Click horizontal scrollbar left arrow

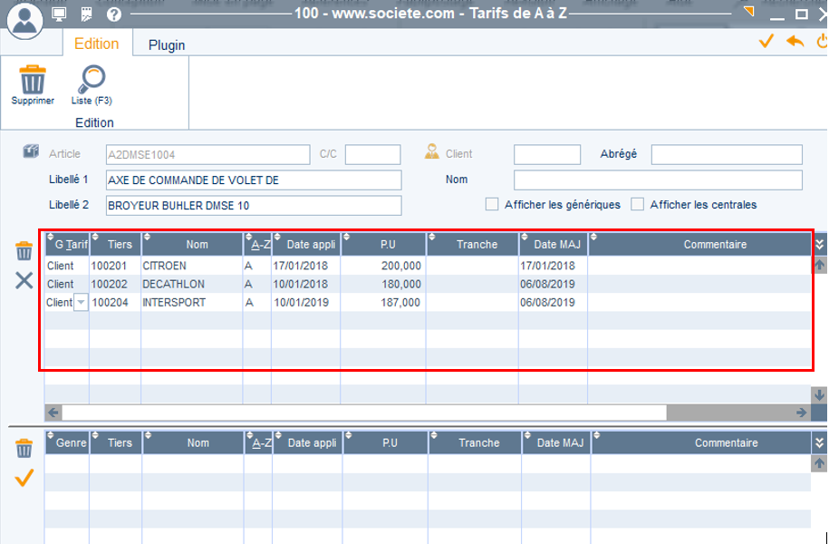point(53,412)
